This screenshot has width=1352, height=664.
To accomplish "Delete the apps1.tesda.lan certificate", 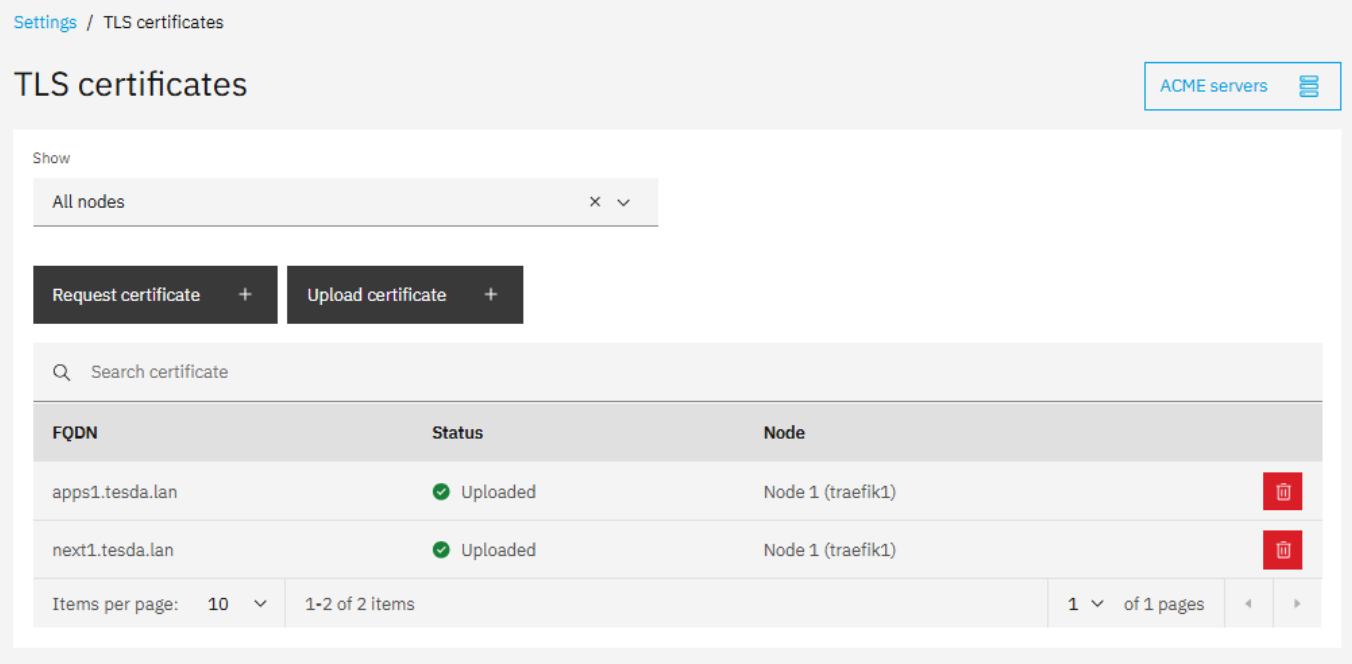I will 1283,491.
